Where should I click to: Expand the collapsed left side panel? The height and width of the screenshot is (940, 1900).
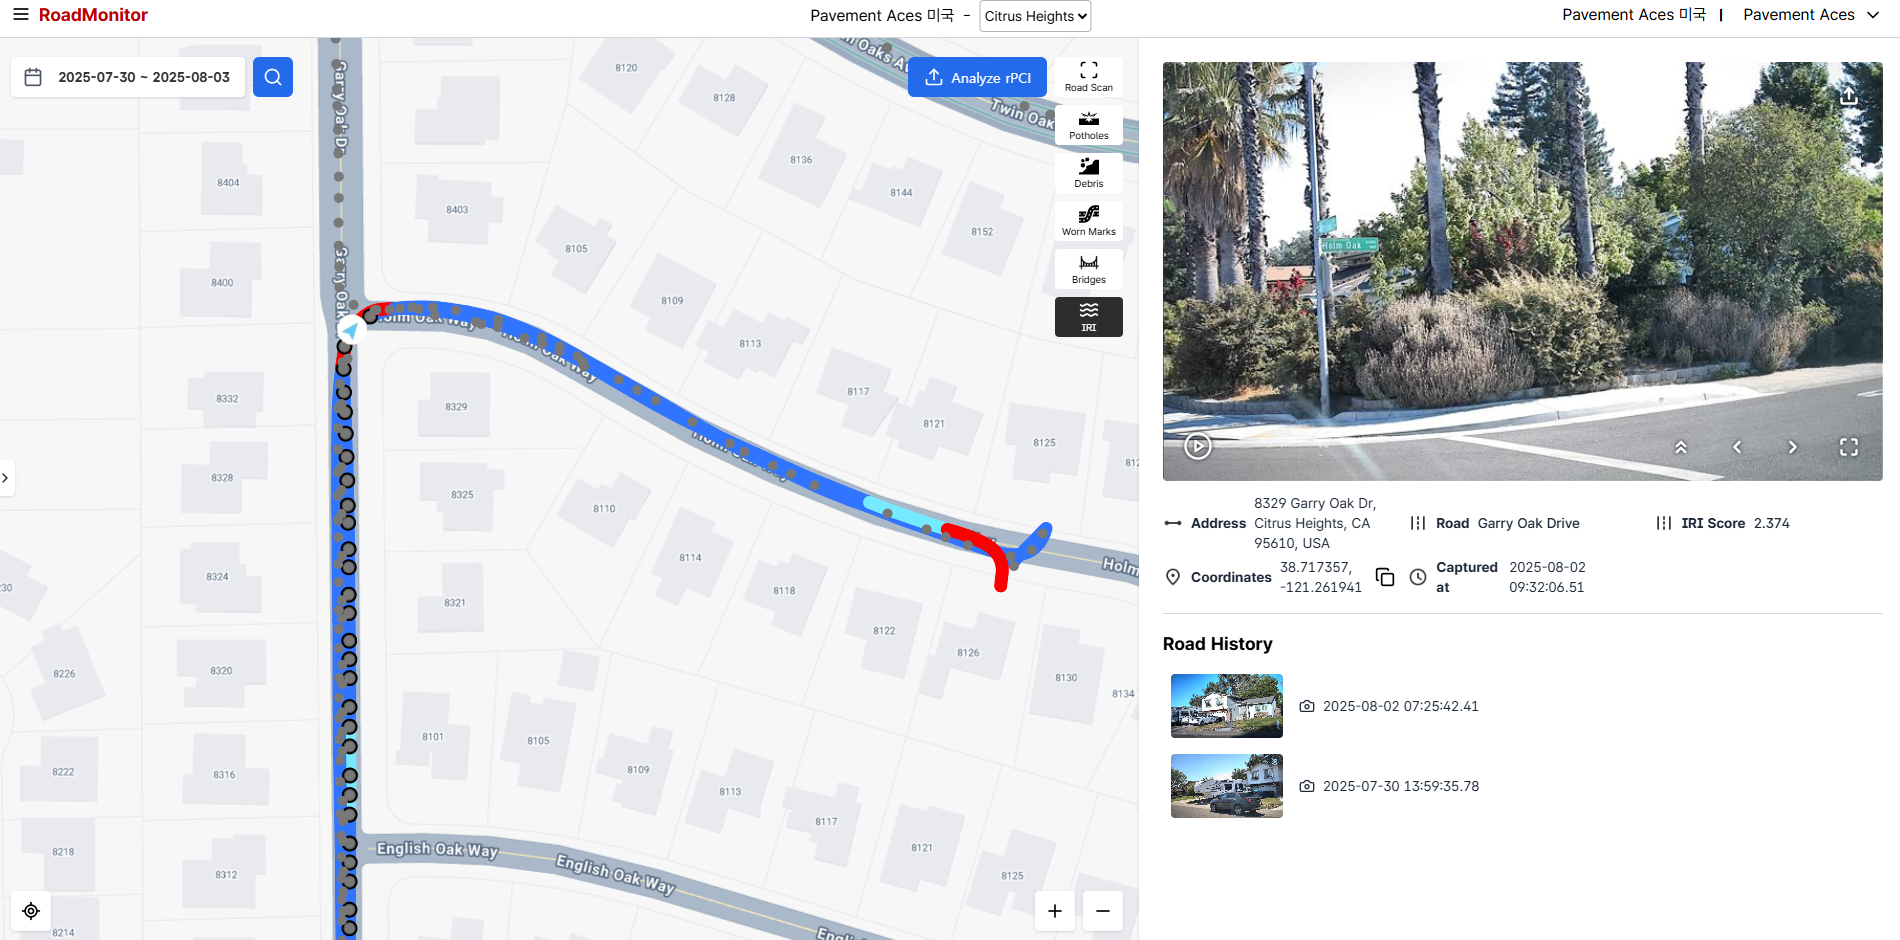point(6,478)
